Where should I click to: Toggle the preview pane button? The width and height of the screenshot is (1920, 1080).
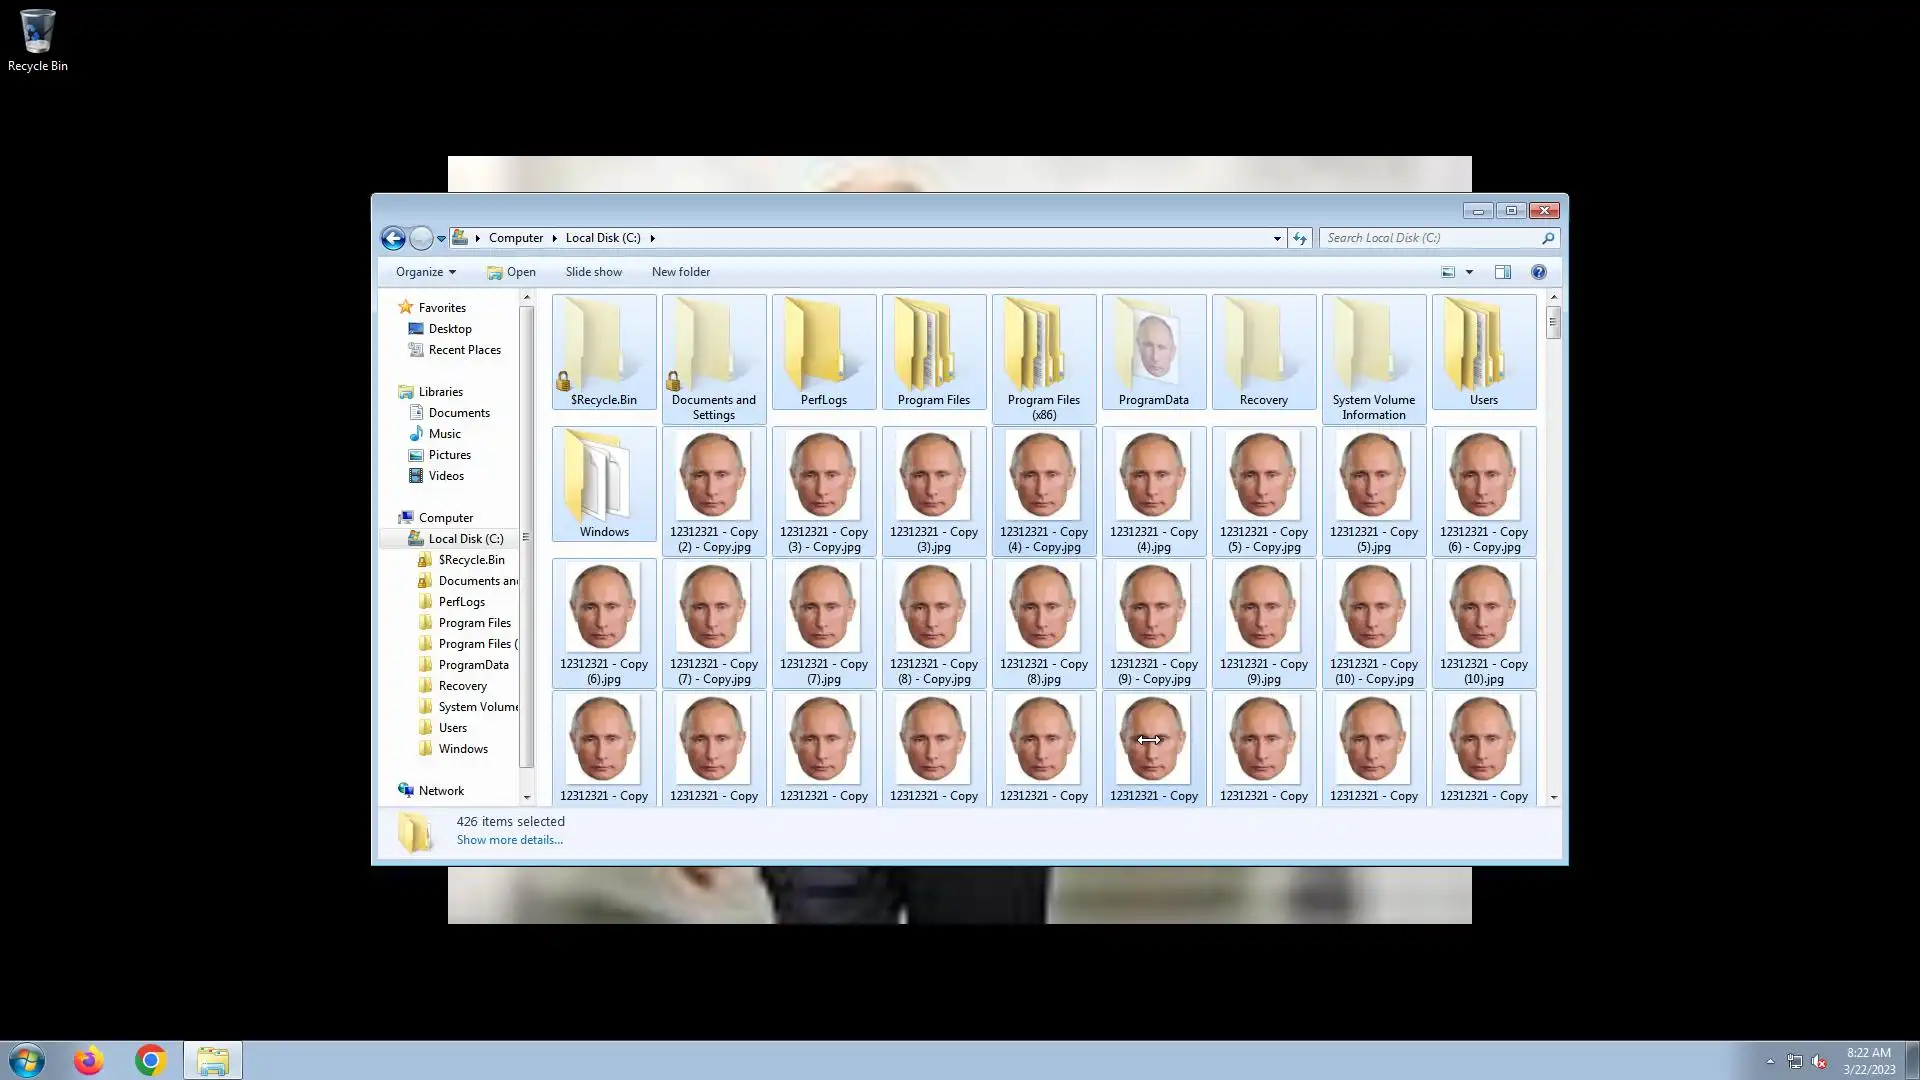tap(1502, 272)
